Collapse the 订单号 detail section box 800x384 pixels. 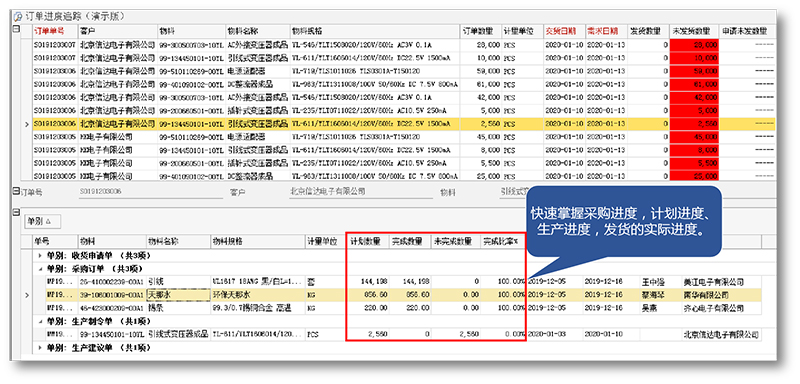click(x=16, y=192)
